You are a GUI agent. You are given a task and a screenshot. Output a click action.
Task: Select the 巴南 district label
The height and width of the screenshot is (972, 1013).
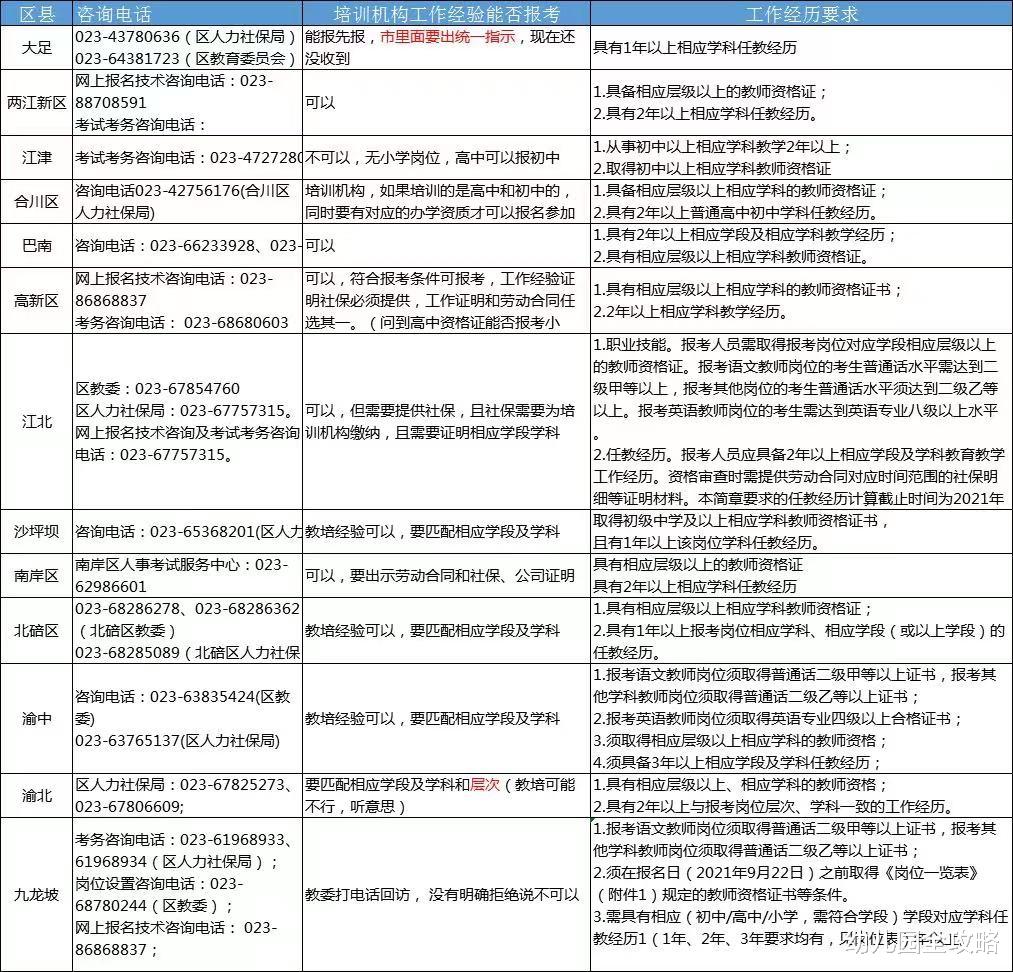pyautogui.click(x=36, y=243)
